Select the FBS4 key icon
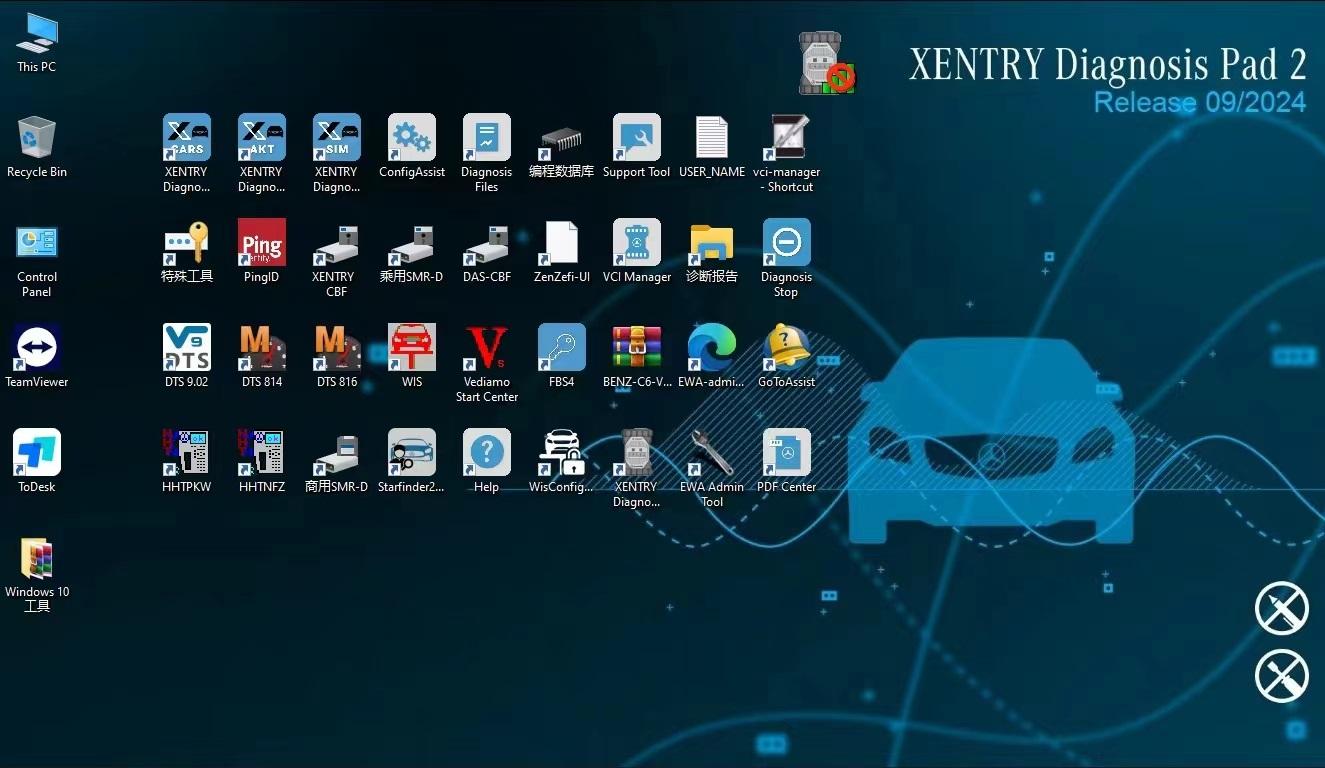Image resolution: width=1325 pixels, height=768 pixels. 561,348
